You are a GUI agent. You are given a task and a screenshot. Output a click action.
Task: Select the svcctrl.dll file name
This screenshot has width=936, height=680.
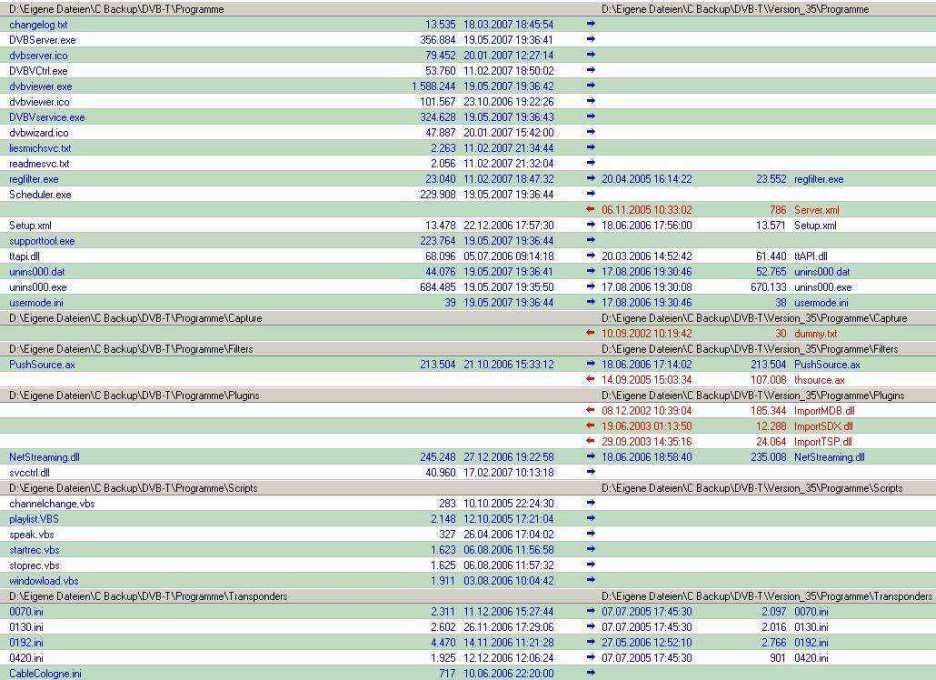pyautogui.click(x=29, y=473)
